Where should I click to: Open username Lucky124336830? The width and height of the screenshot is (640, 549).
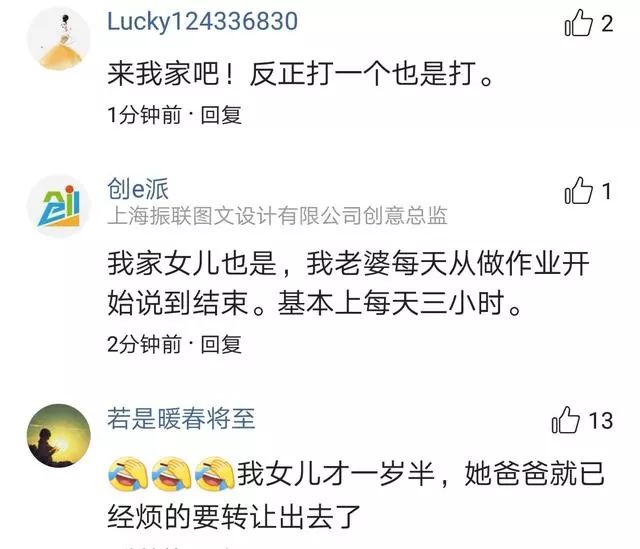click(x=202, y=22)
